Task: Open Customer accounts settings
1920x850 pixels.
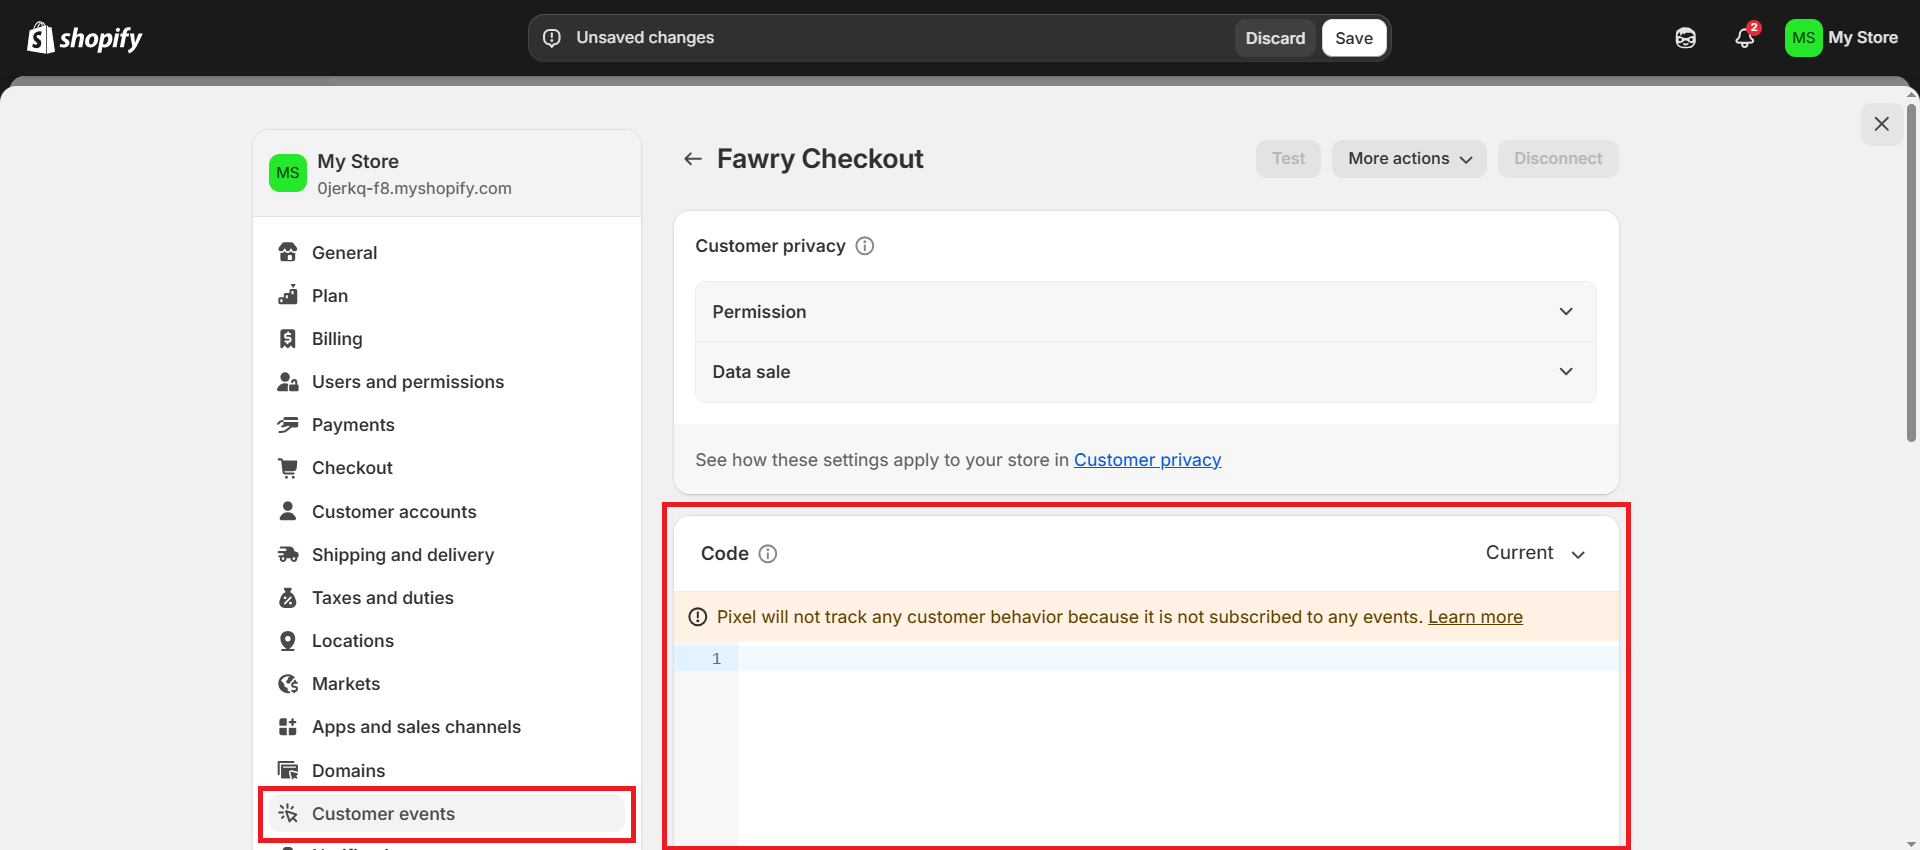Action: coord(447,511)
